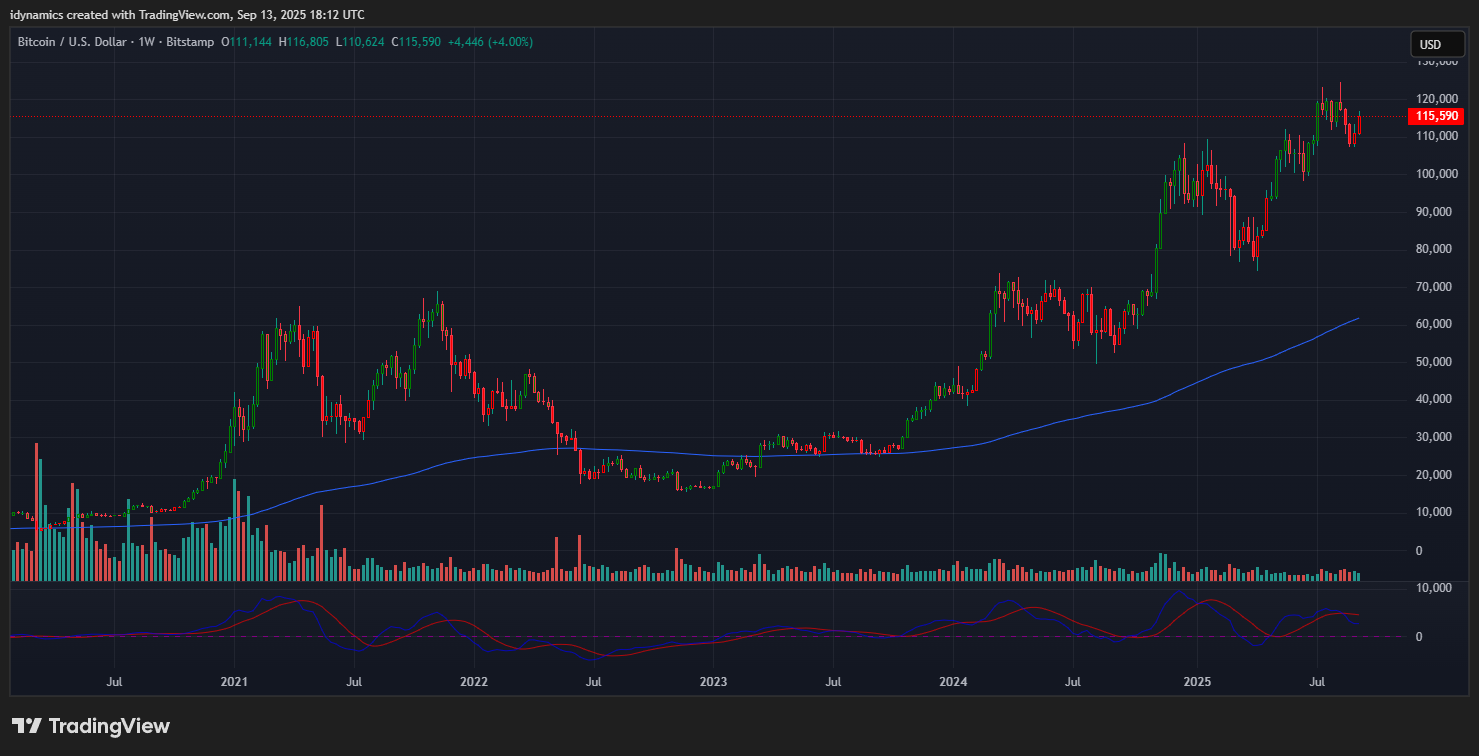Viewport: 1479px width, 756px height.
Task: Click the +4,446 (+4.00%) change value
Action: tap(490, 42)
